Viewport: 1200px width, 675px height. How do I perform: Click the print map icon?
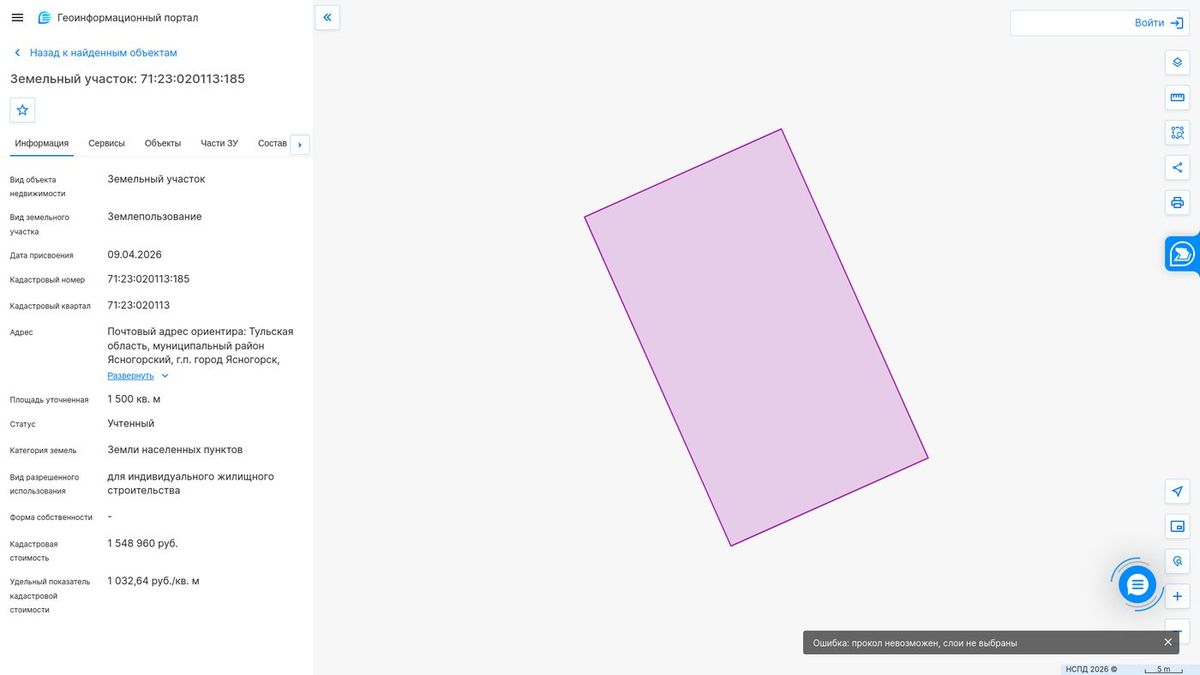[x=1177, y=202]
